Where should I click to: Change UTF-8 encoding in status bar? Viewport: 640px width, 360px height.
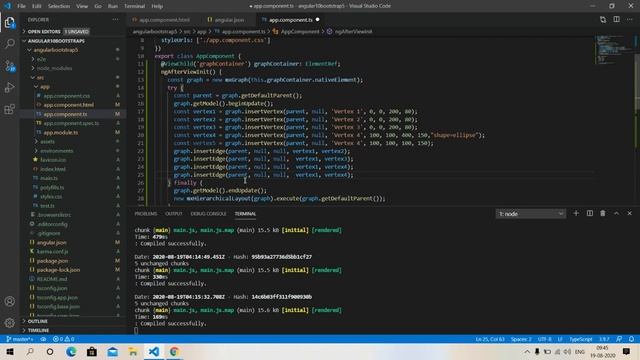tap(544, 339)
